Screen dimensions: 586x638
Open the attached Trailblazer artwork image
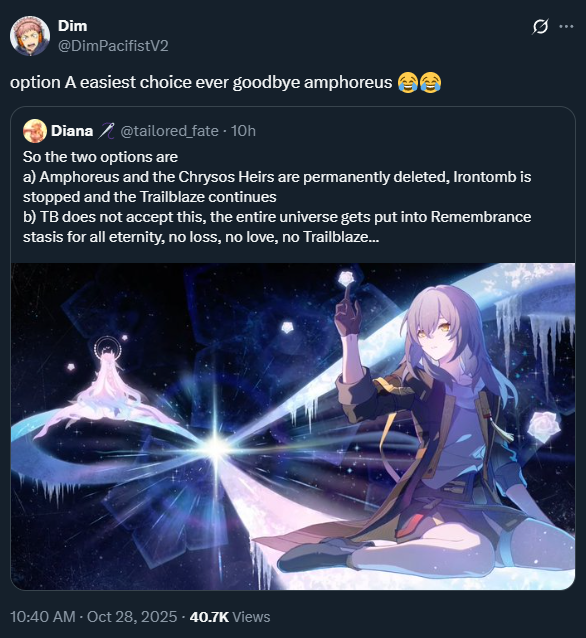point(293,426)
